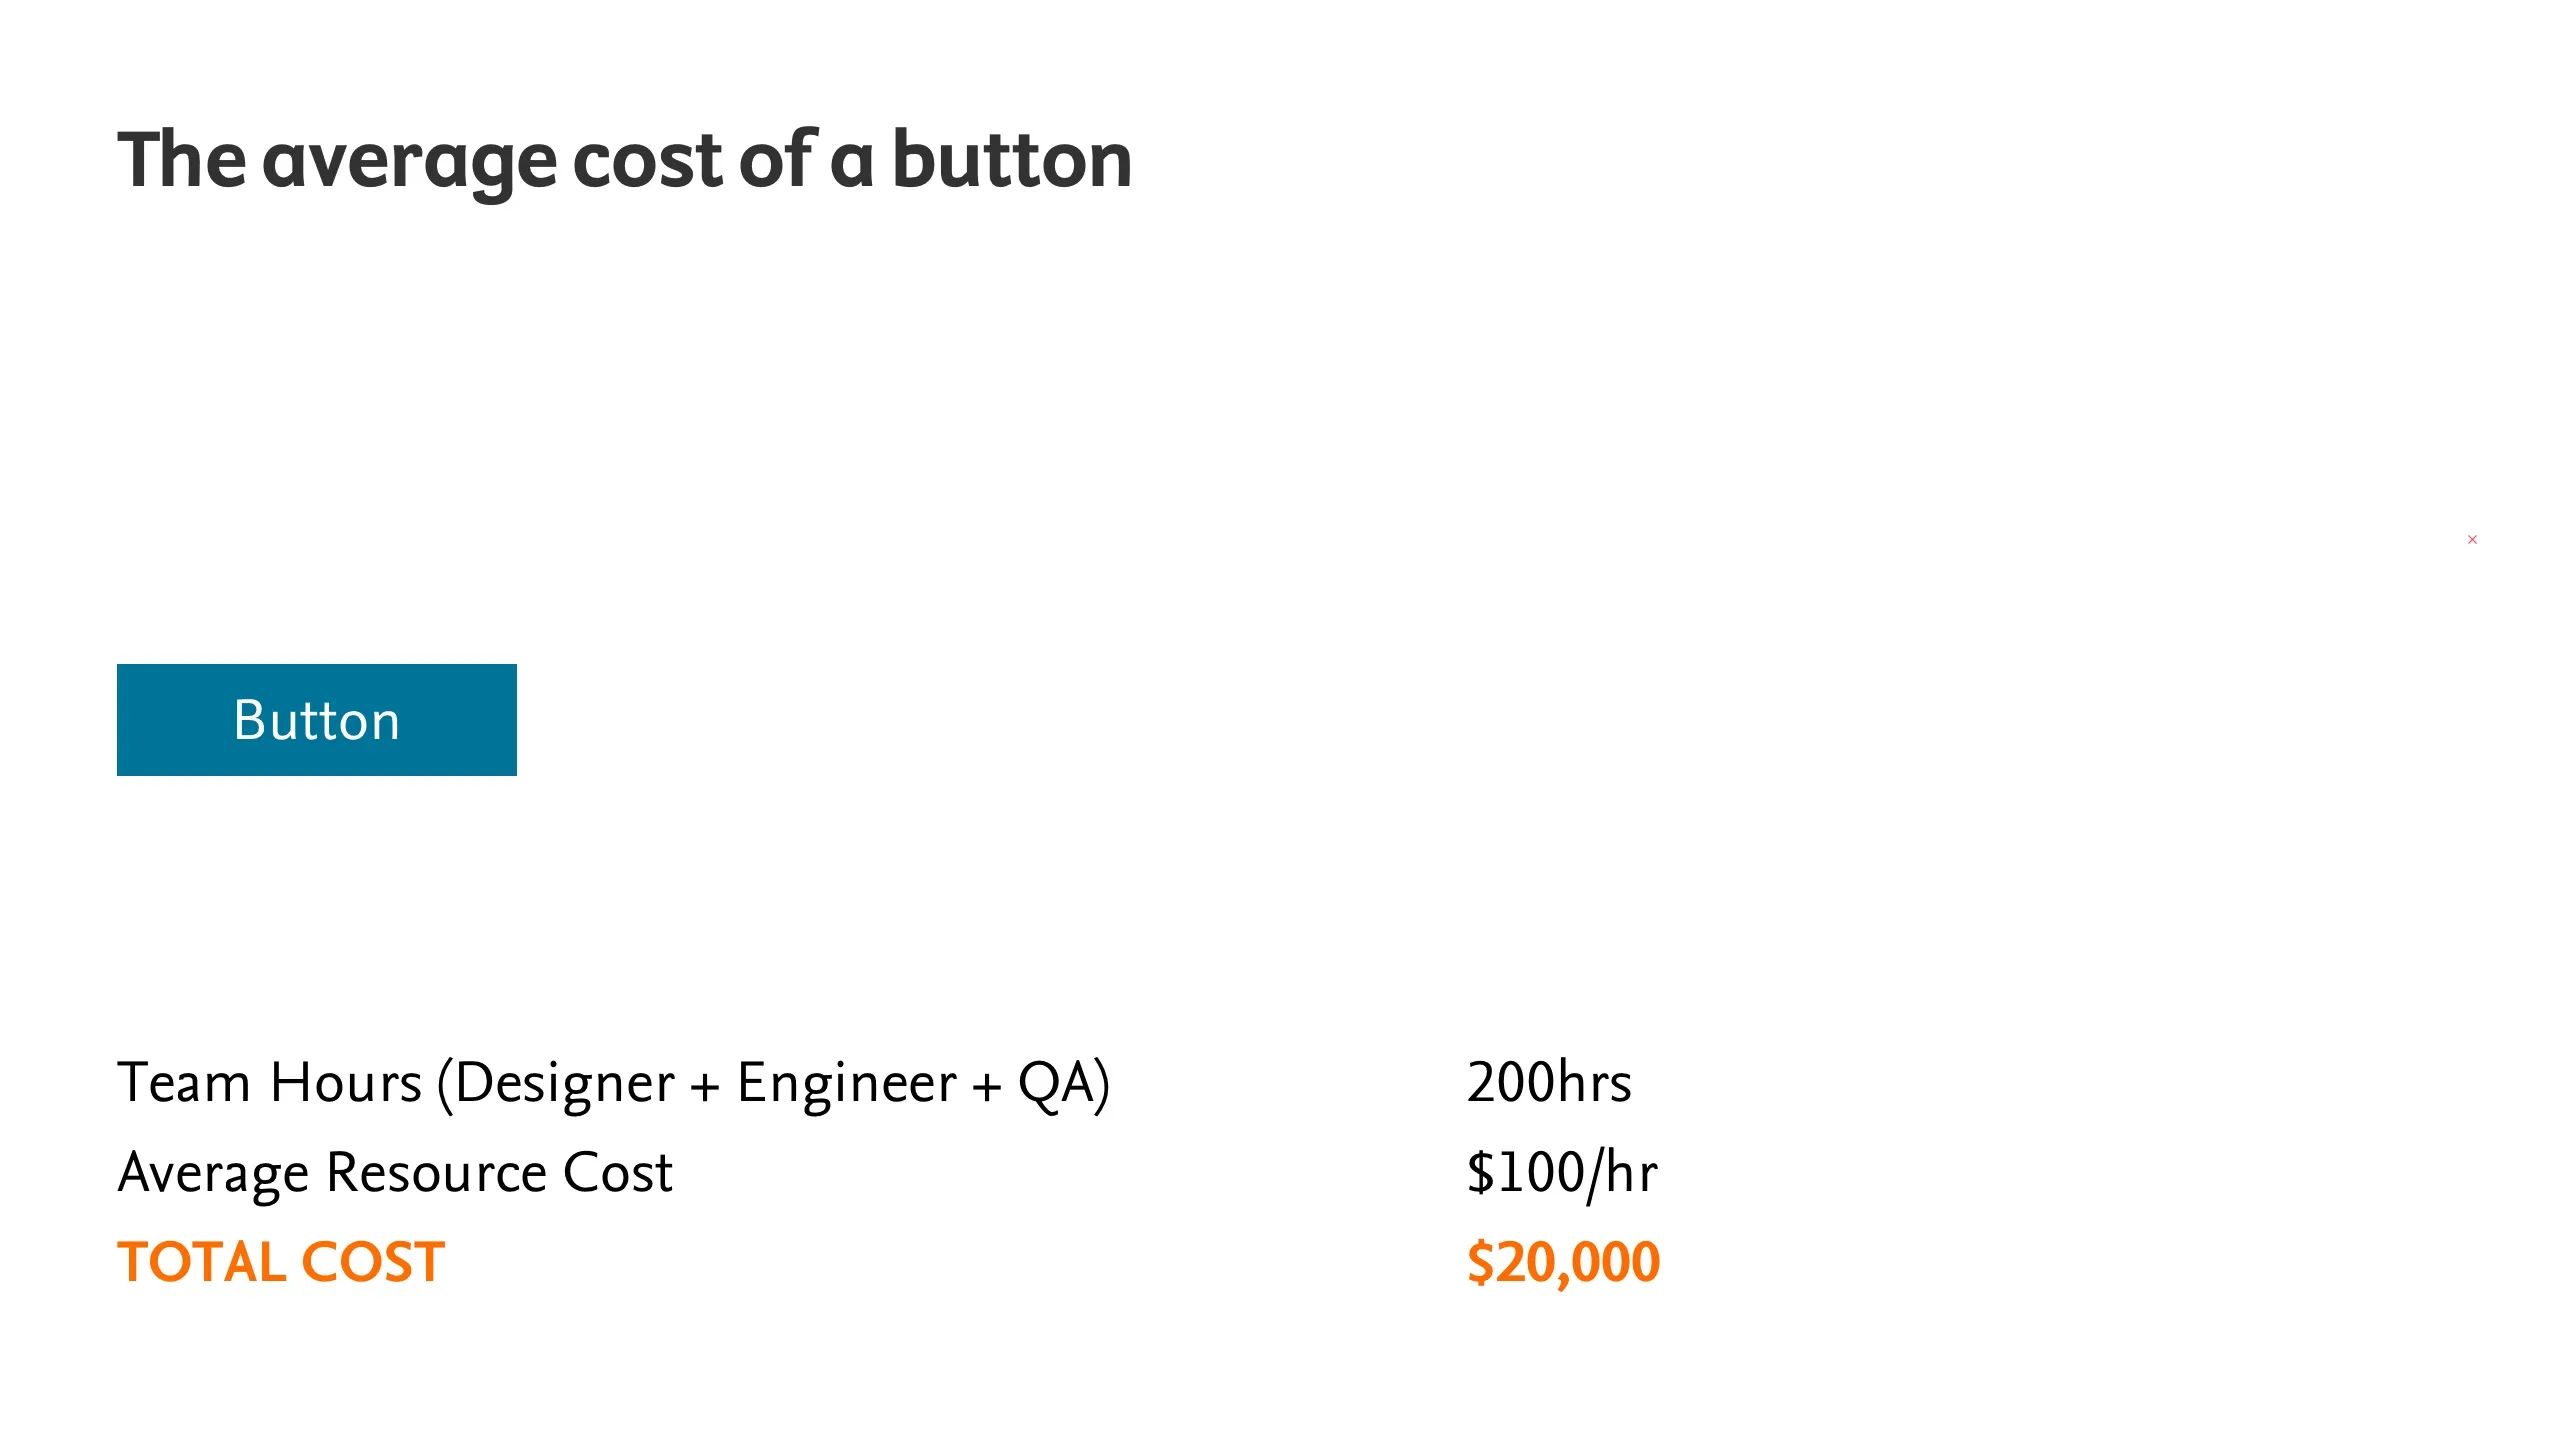Click the word "Hours" in first row
Screen dimensions: 2560x1440
coord(346,1082)
